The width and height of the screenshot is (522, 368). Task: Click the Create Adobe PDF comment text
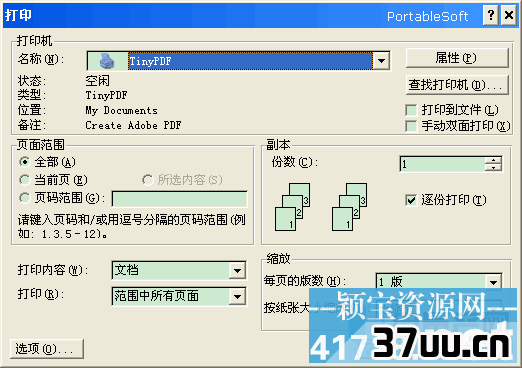[133, 125]
